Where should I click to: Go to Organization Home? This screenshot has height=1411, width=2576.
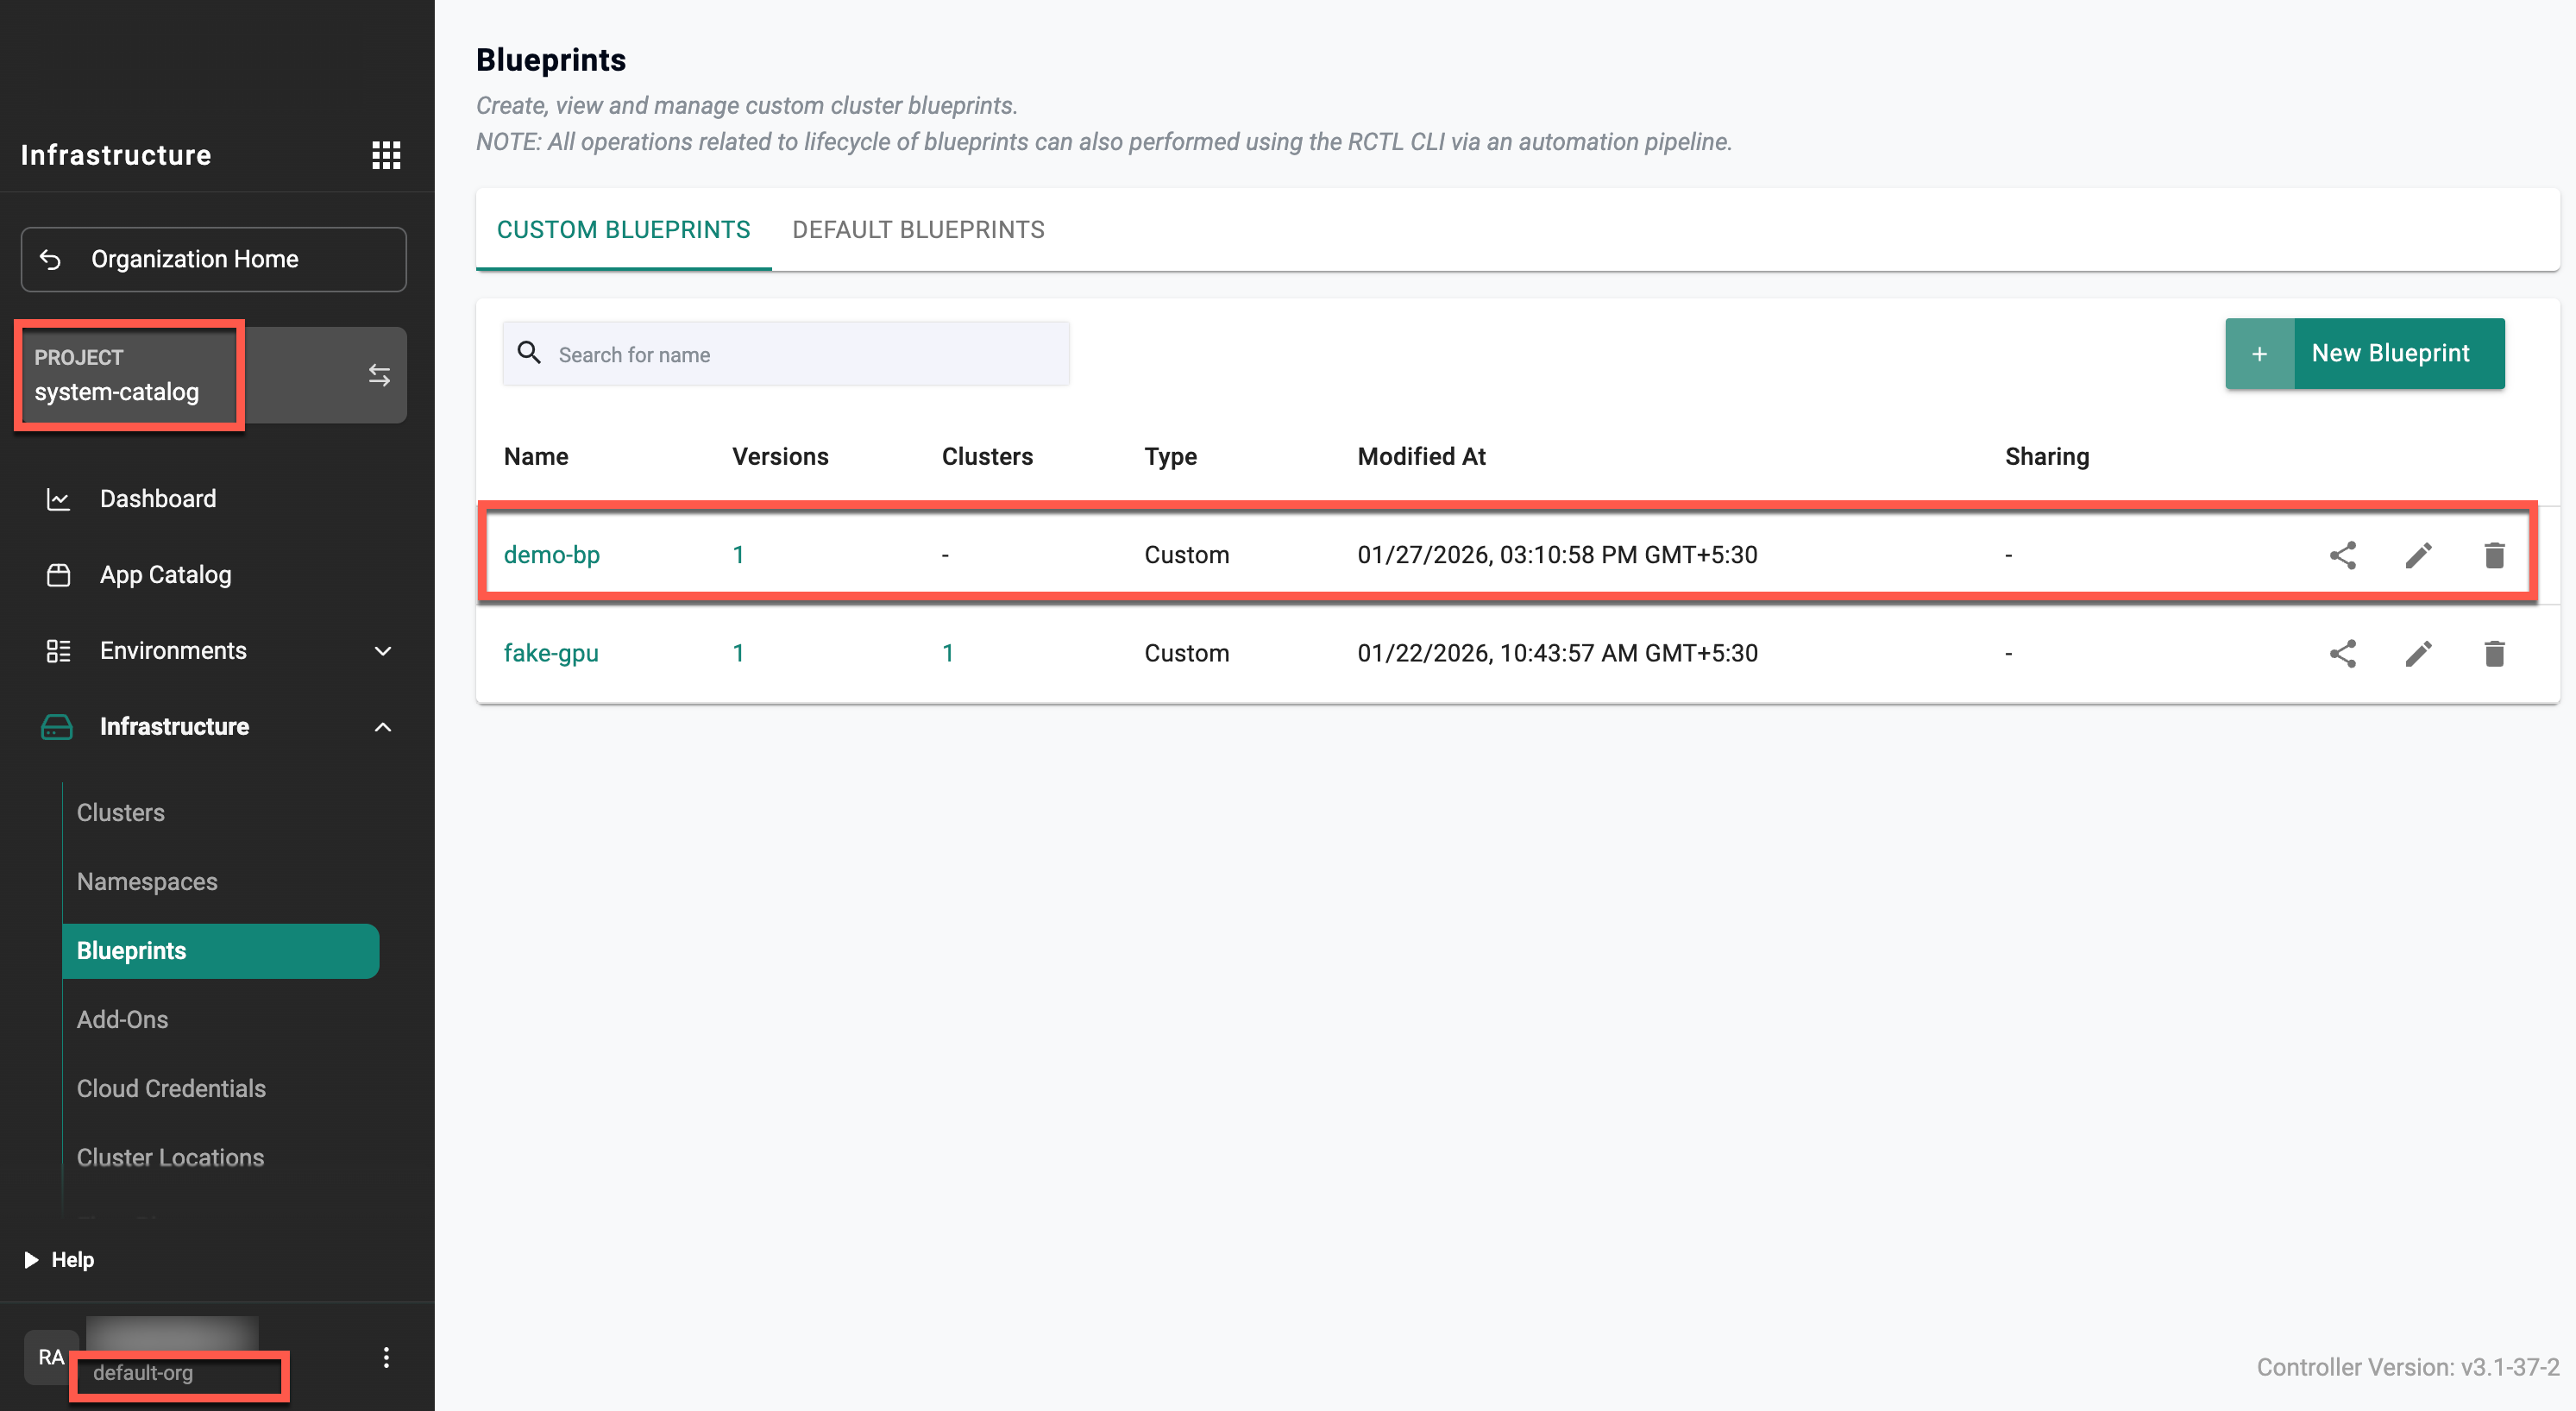[x=213, y=259]
